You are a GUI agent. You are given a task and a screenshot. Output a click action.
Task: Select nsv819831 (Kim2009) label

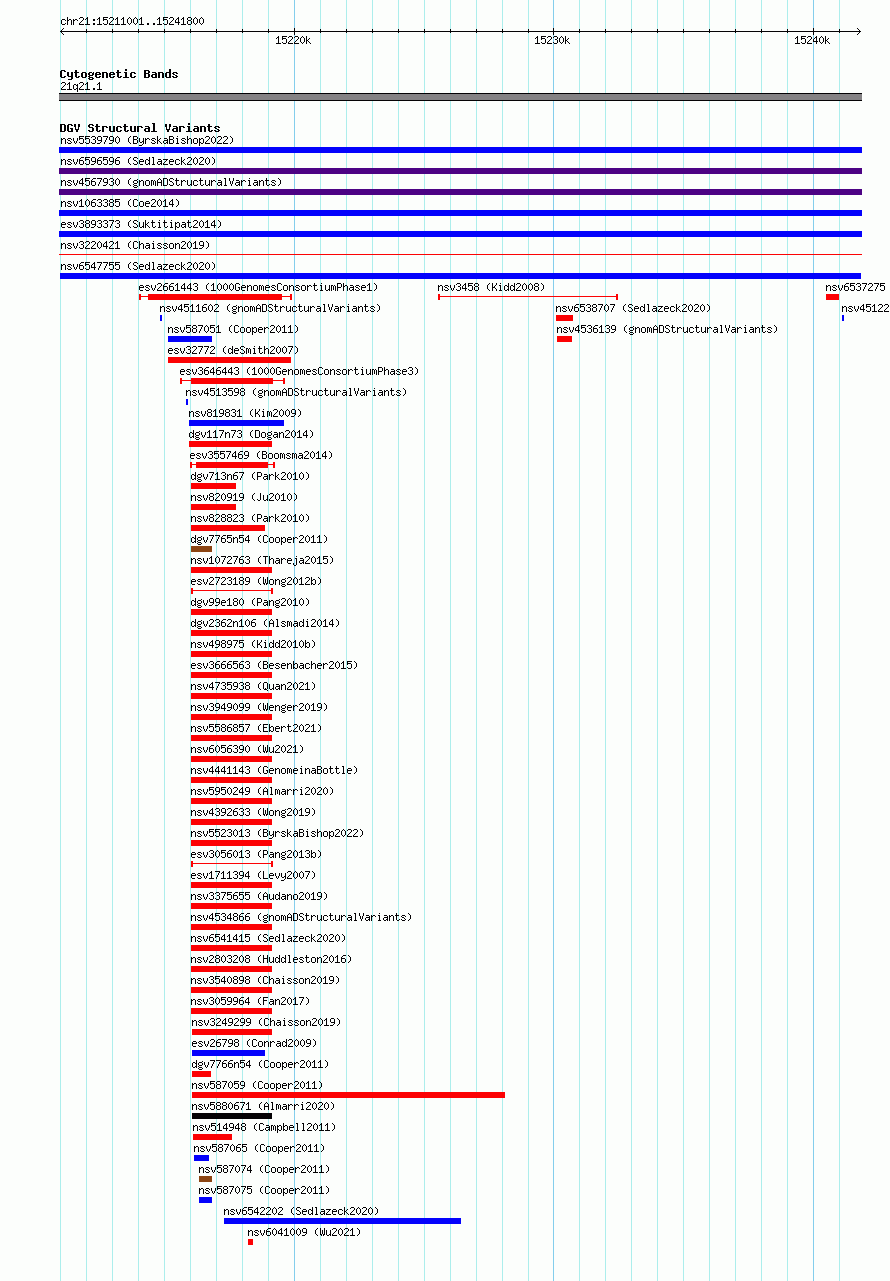pos(245,413)
